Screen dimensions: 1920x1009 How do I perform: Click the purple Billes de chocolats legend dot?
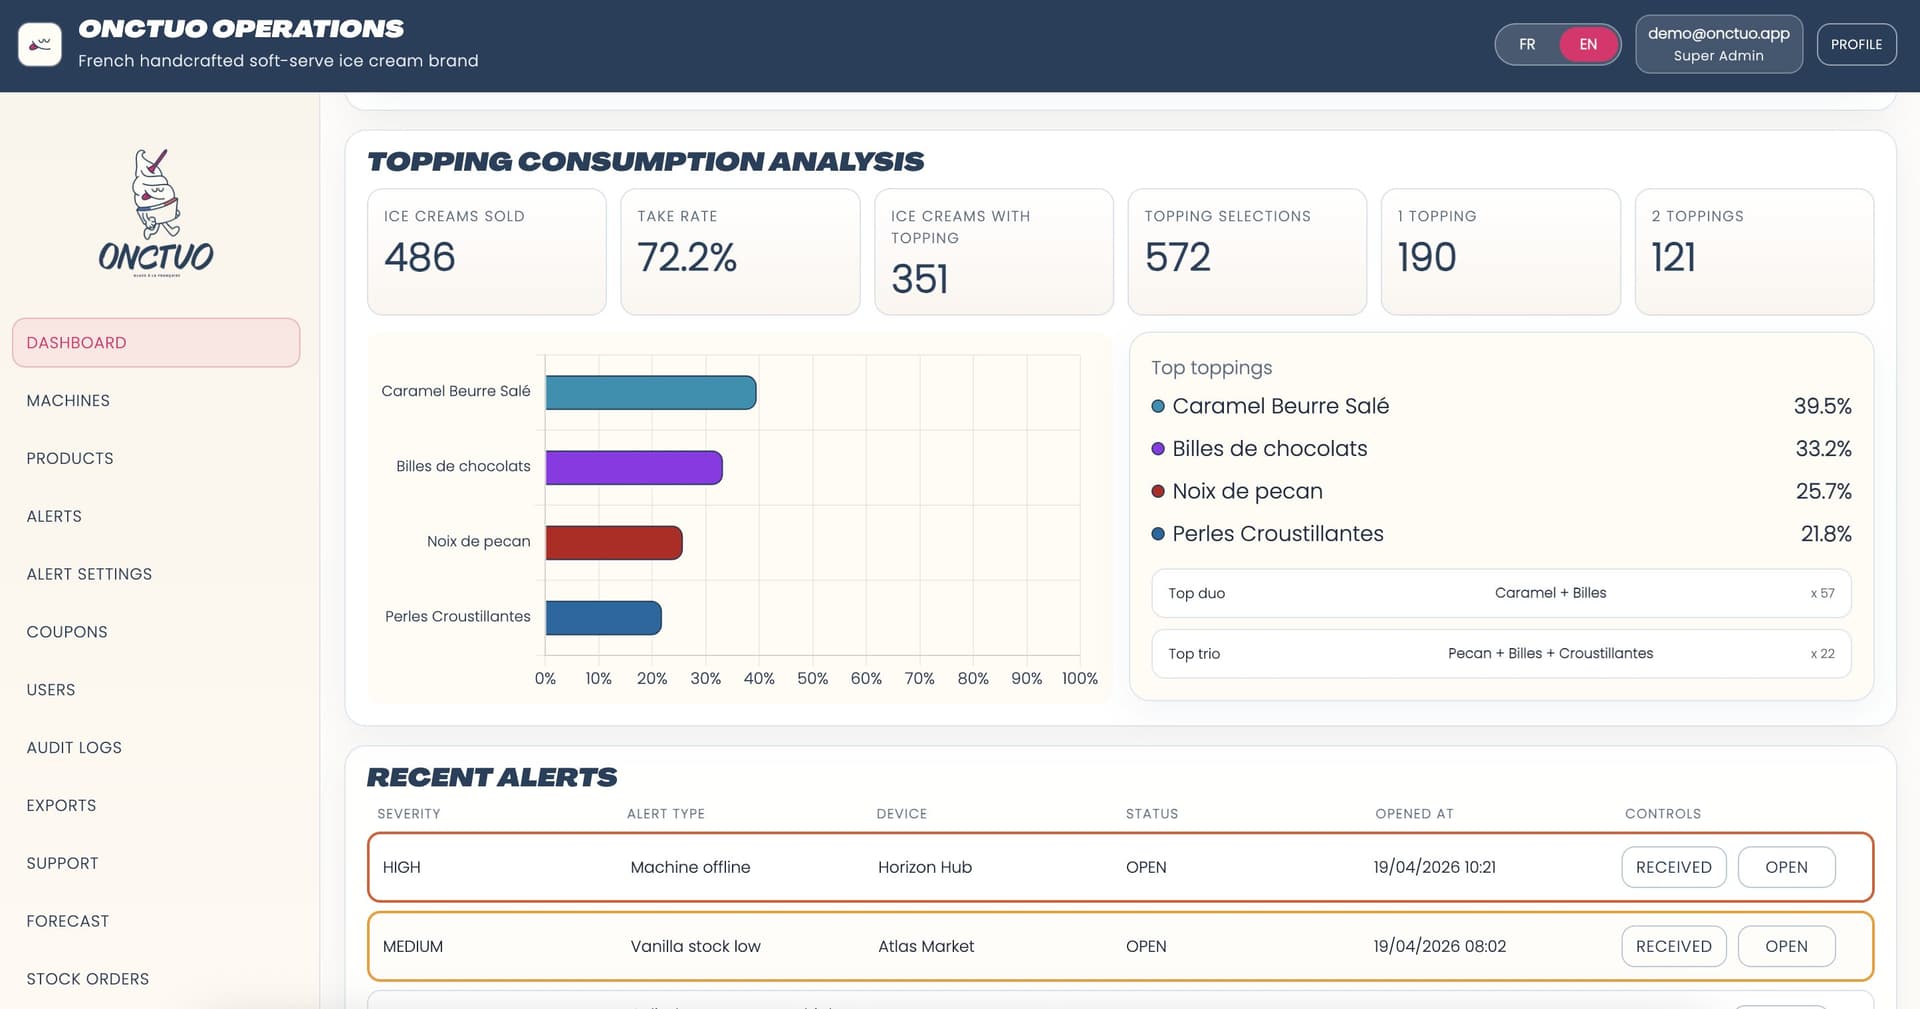(1158, 449)
